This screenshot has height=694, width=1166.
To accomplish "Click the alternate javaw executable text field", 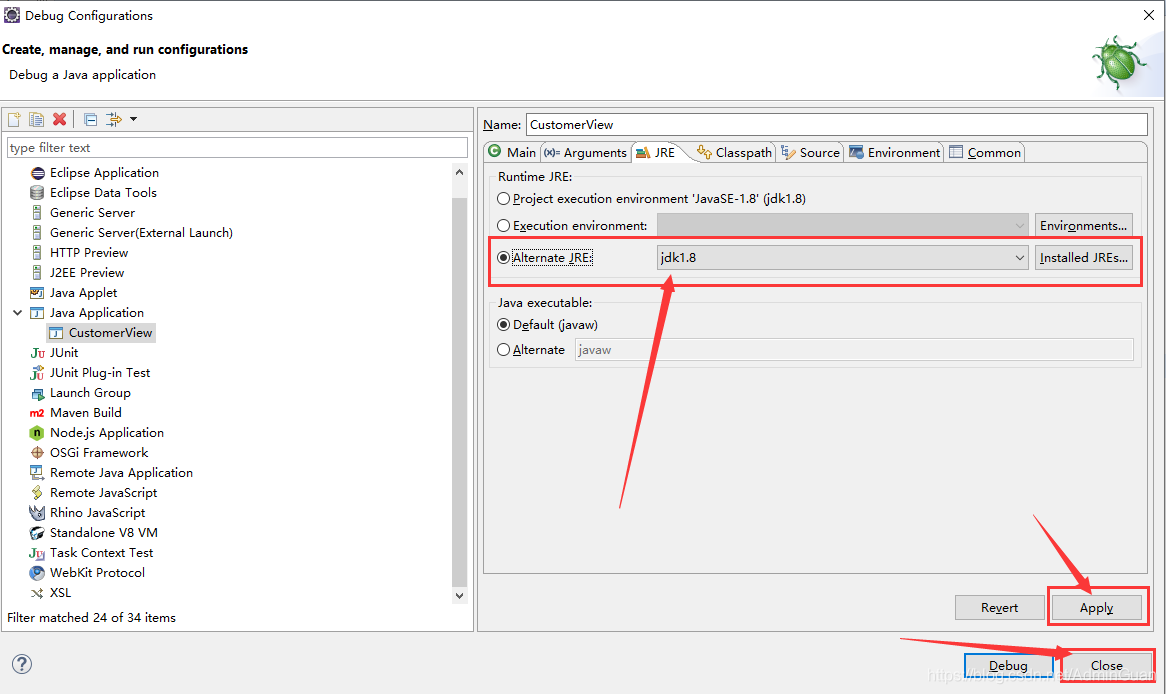I will click(854, 350).
